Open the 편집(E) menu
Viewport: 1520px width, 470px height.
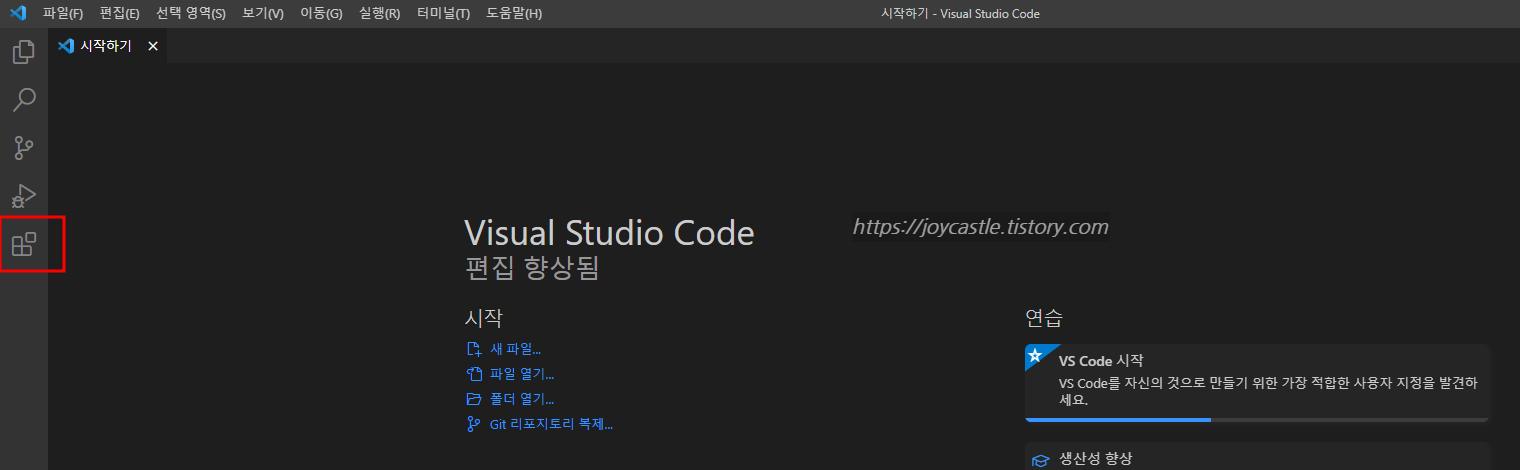tap(120, 14)
